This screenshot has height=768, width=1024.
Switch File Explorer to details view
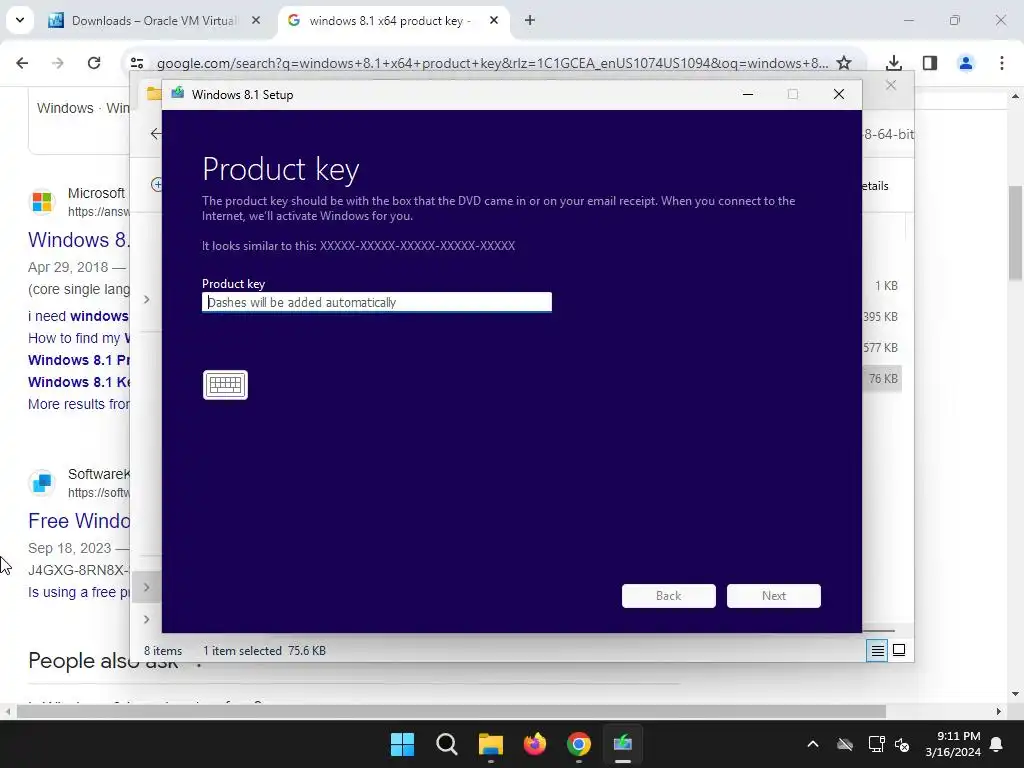pyautogui.click(x=877, y=650)
